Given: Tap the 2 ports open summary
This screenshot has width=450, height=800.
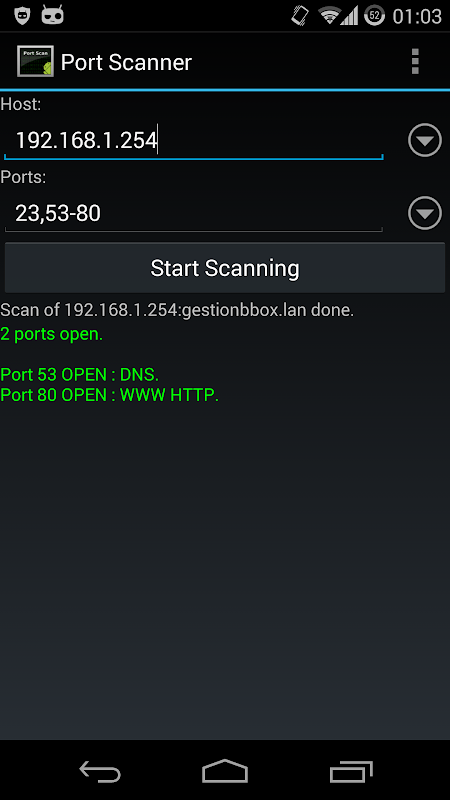Looking at the screenshot, I should [52, 334].
